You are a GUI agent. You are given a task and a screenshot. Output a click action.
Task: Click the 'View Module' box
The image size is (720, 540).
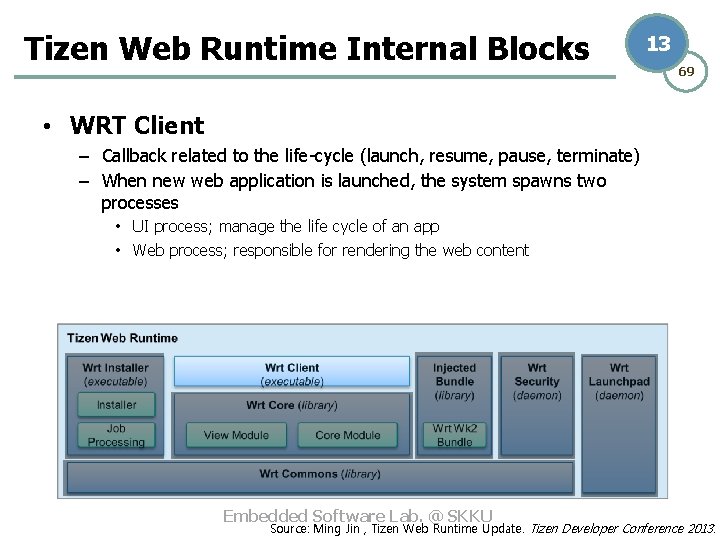click(x=236, y=435)
